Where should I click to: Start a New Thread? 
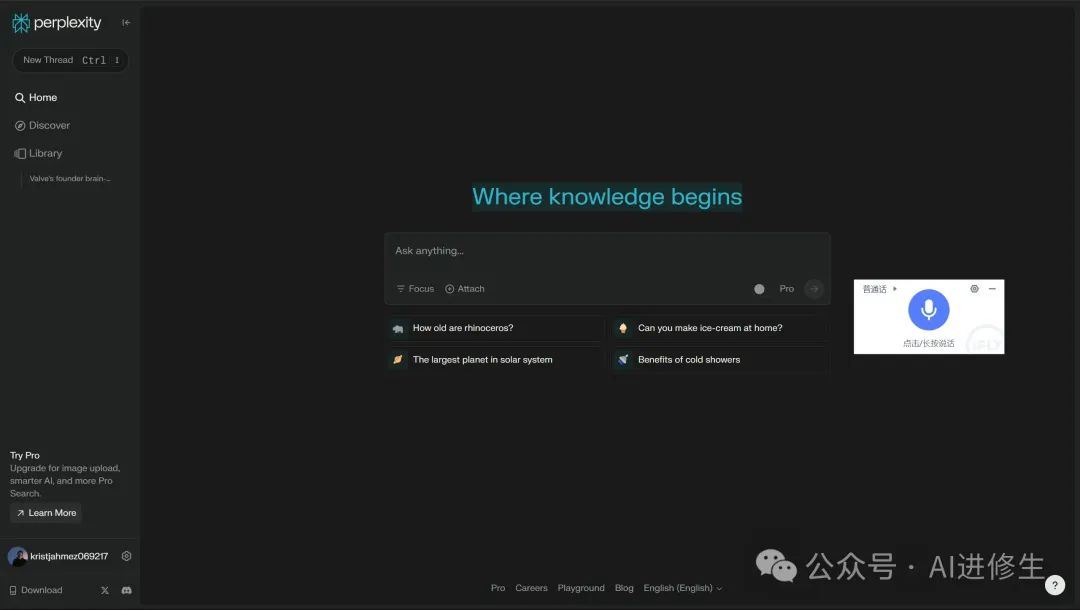70,60
